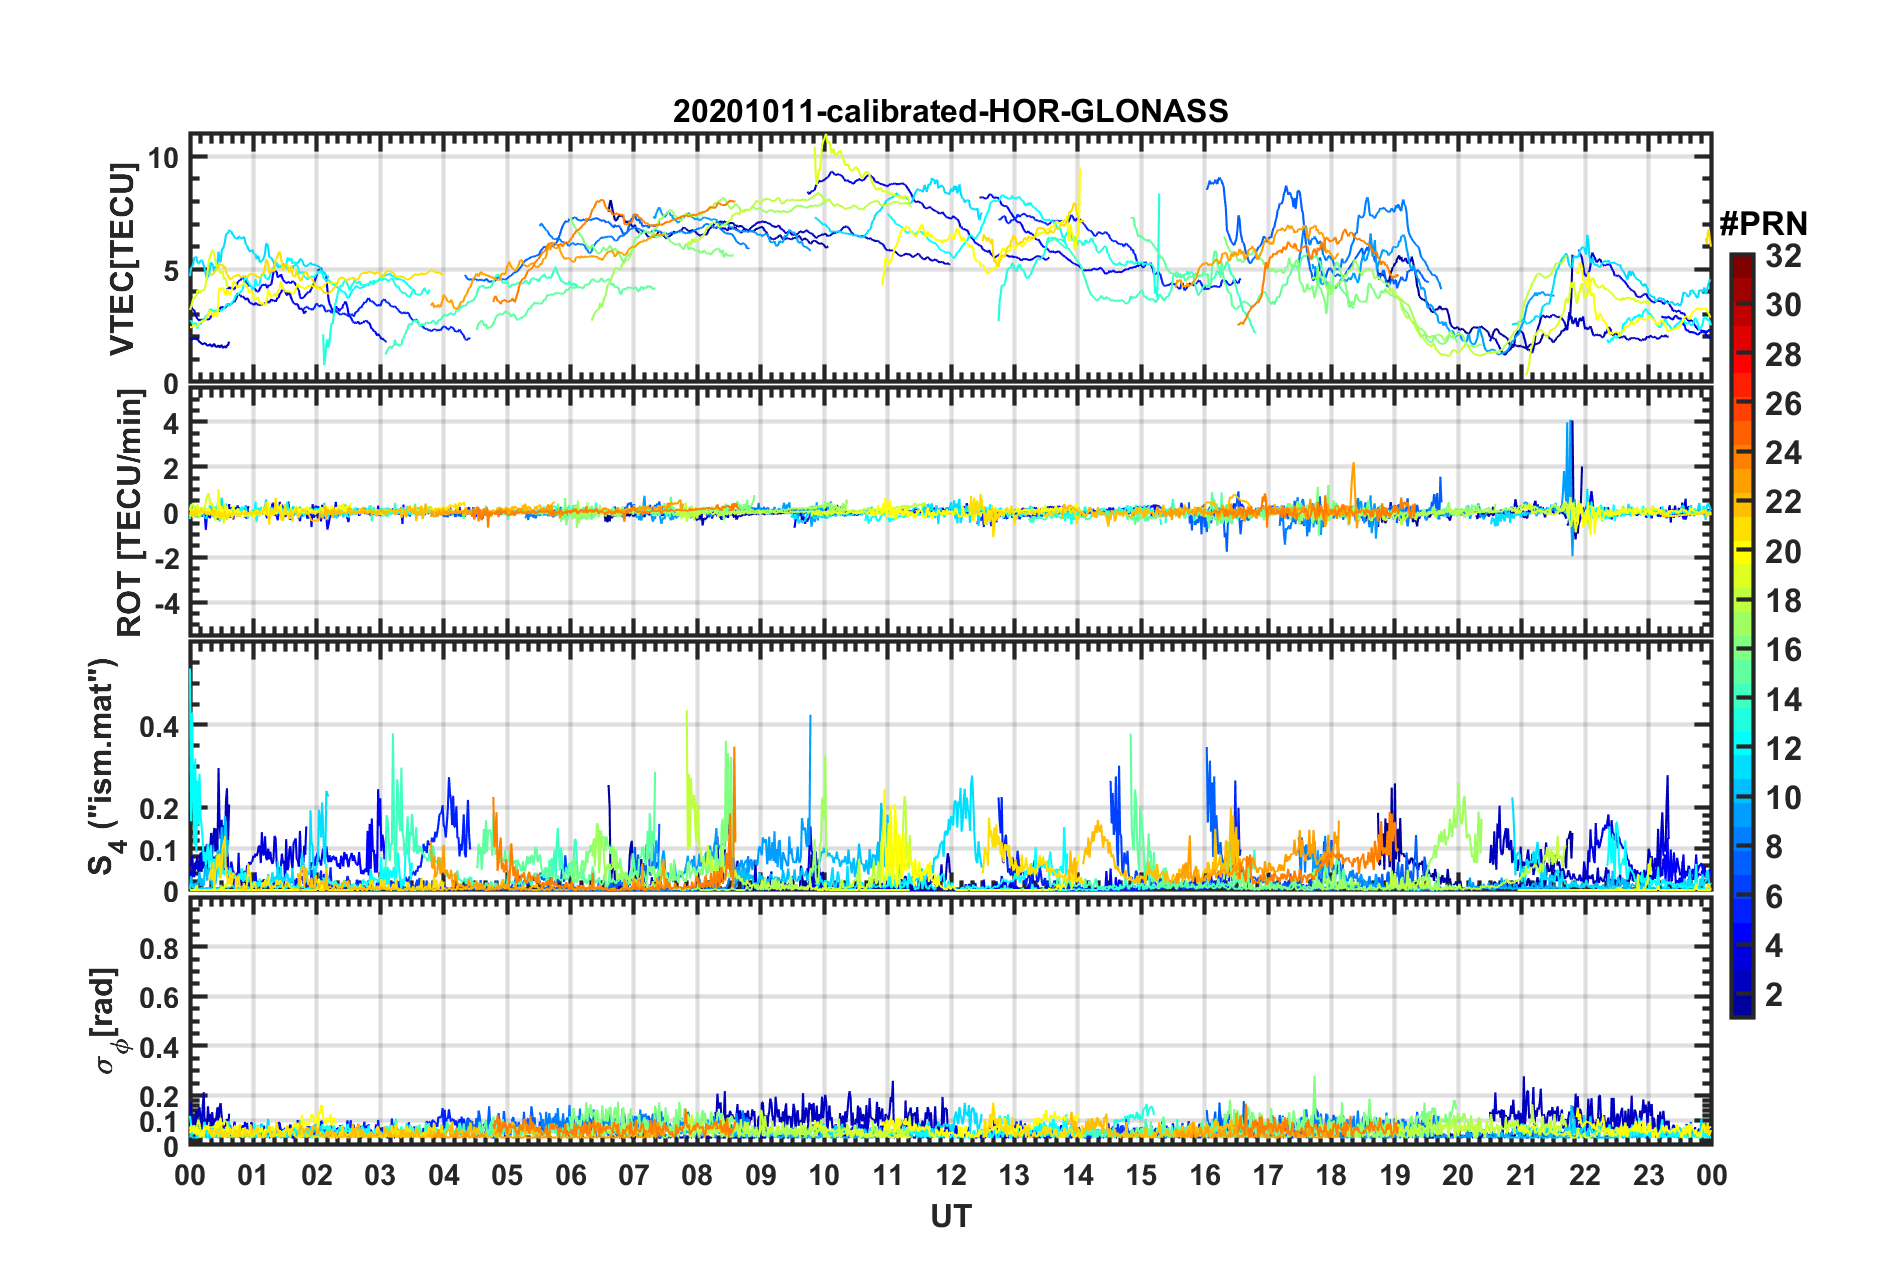Screen dimensions: 1902x1272
Task: Select the "UT" x-axis label
Action: click(x=950, y=1216)
